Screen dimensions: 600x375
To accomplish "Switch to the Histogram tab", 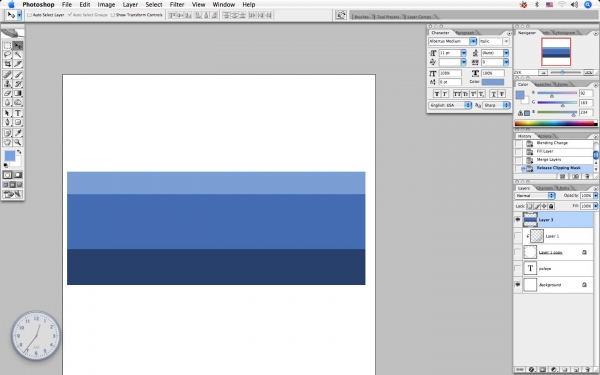I will pyautogui.click(x=565, y=33).
